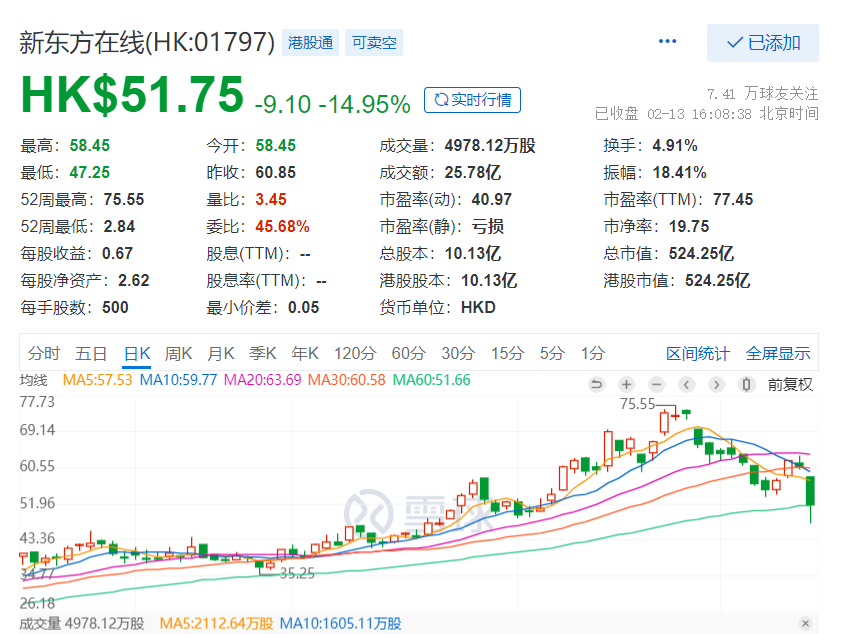Click the MA20:63.69 indicator label
Viewport: 844px width, 634px height.
(x=263, y=380)
